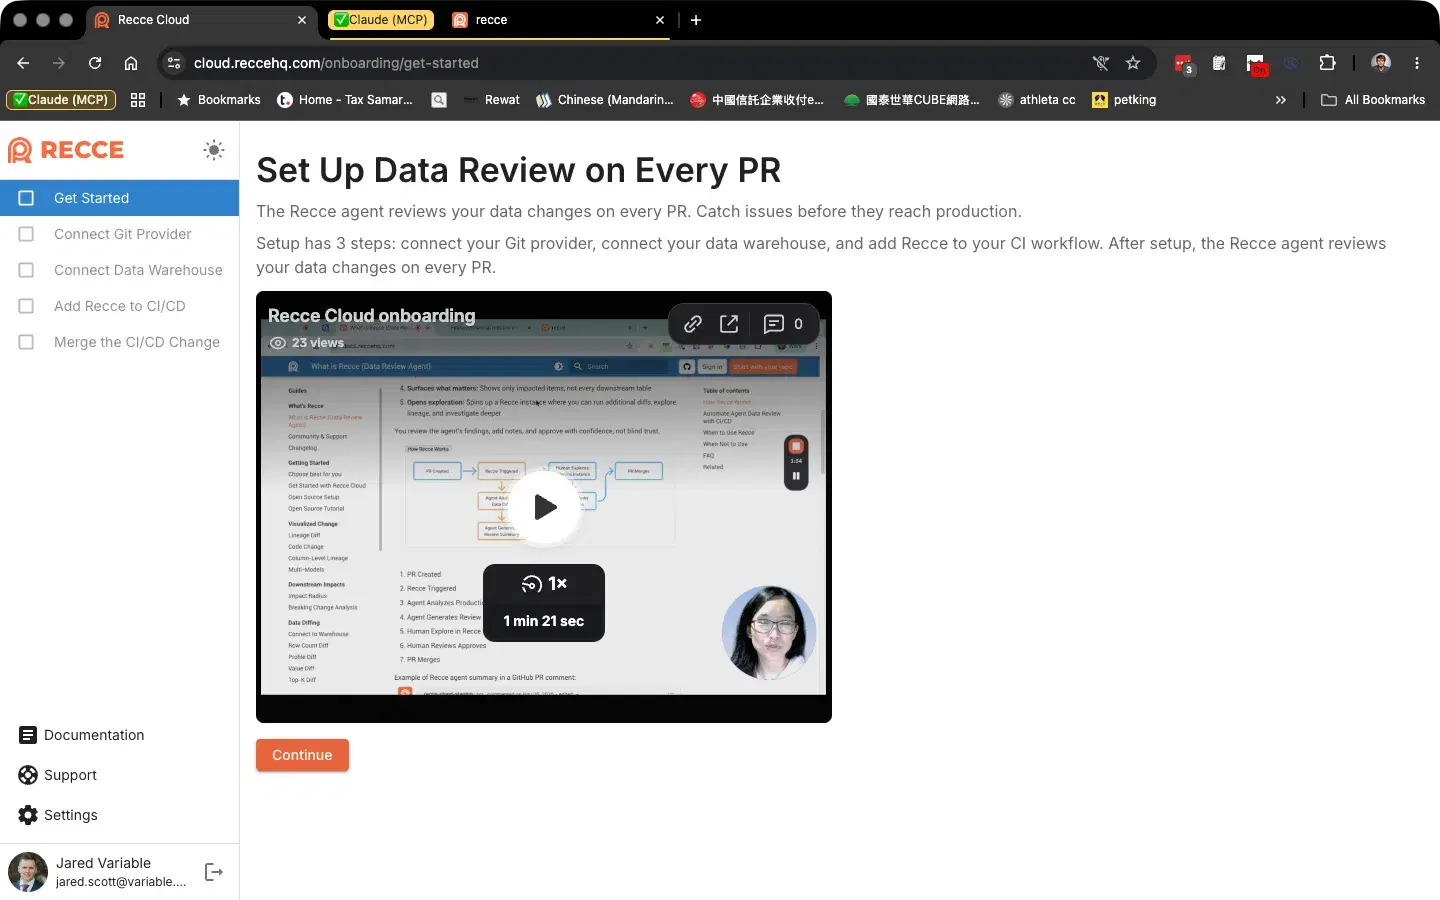The height and width of the screenshot is (900, 1440).
Task: Expand the hidden bookmarks overflow chevron
Action: (x=1281, y=100)
